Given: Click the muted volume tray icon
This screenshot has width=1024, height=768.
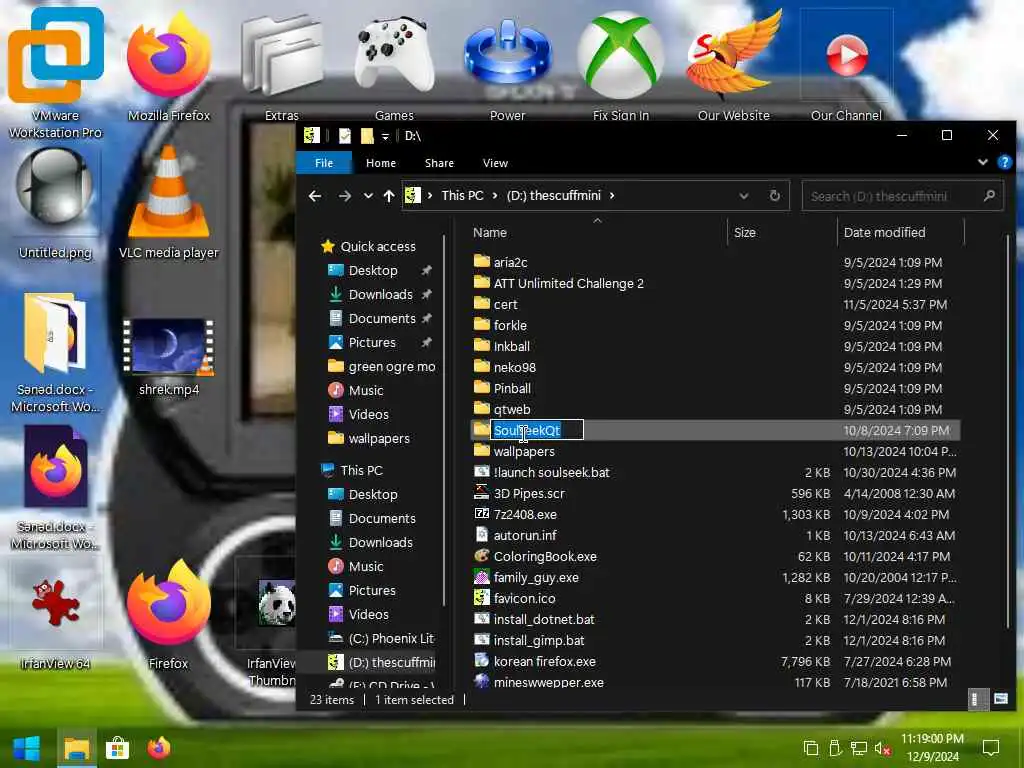Looking at the screenshot, I should tap(883, 748).
